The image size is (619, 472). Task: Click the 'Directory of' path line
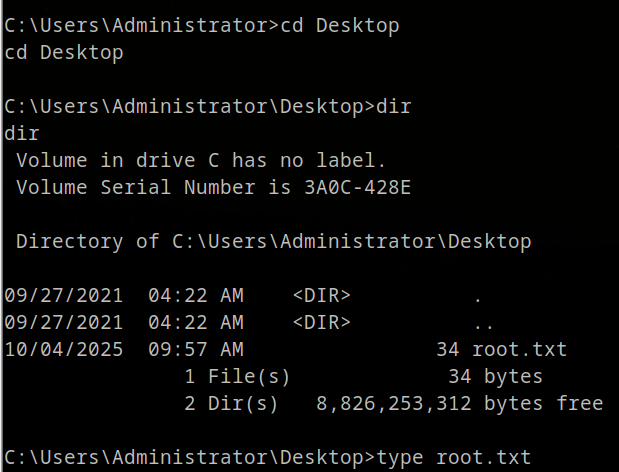point(274,242)
